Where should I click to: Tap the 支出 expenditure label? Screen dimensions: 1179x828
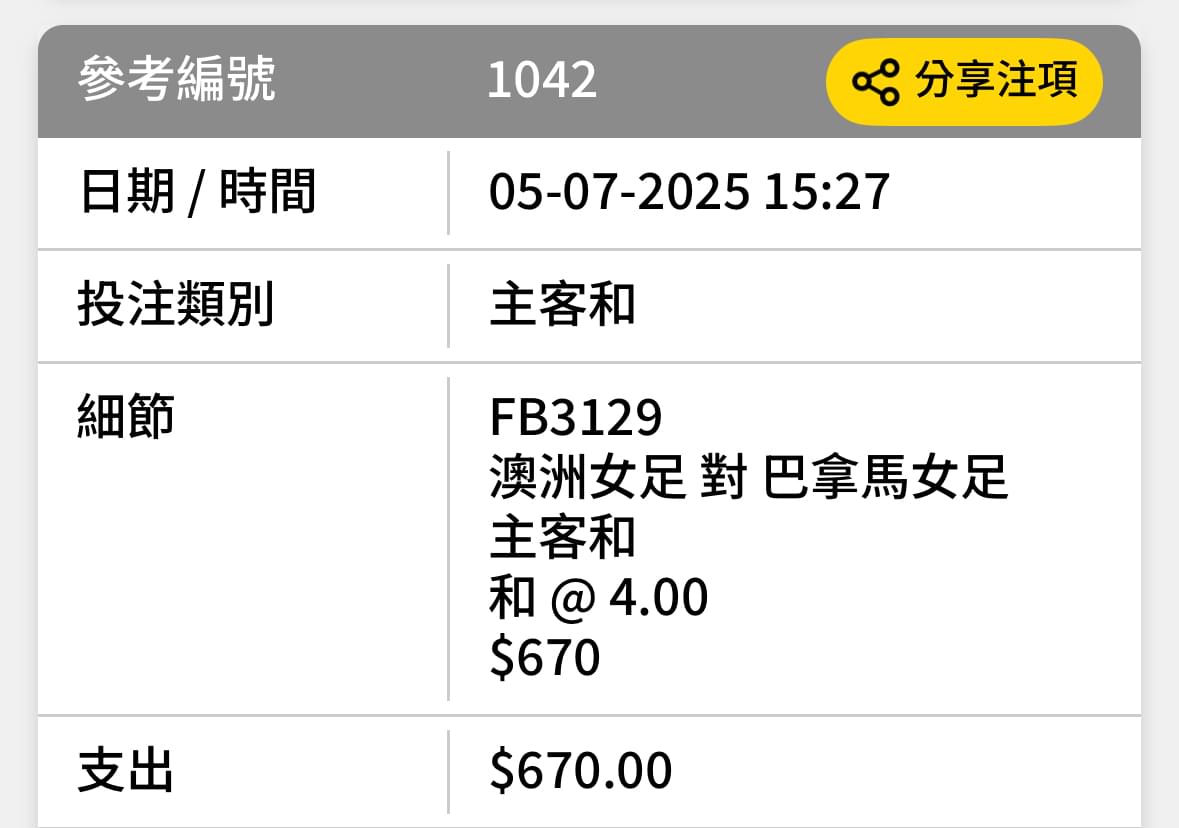point(126,771)
